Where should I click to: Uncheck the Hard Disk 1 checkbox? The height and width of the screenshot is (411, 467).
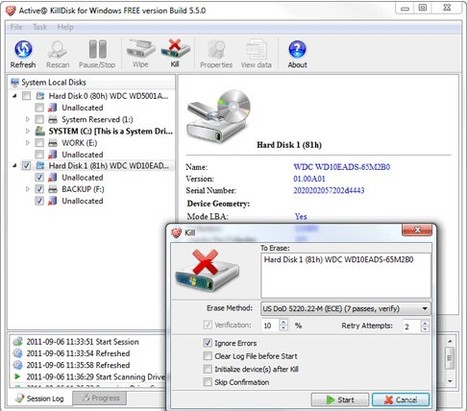pos(26,165)
